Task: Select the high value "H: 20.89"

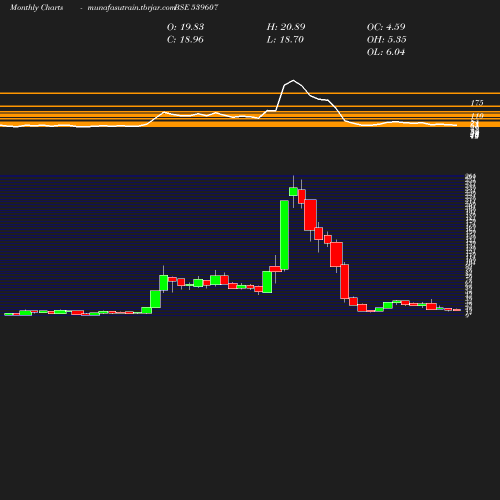Action: point(286,27)
